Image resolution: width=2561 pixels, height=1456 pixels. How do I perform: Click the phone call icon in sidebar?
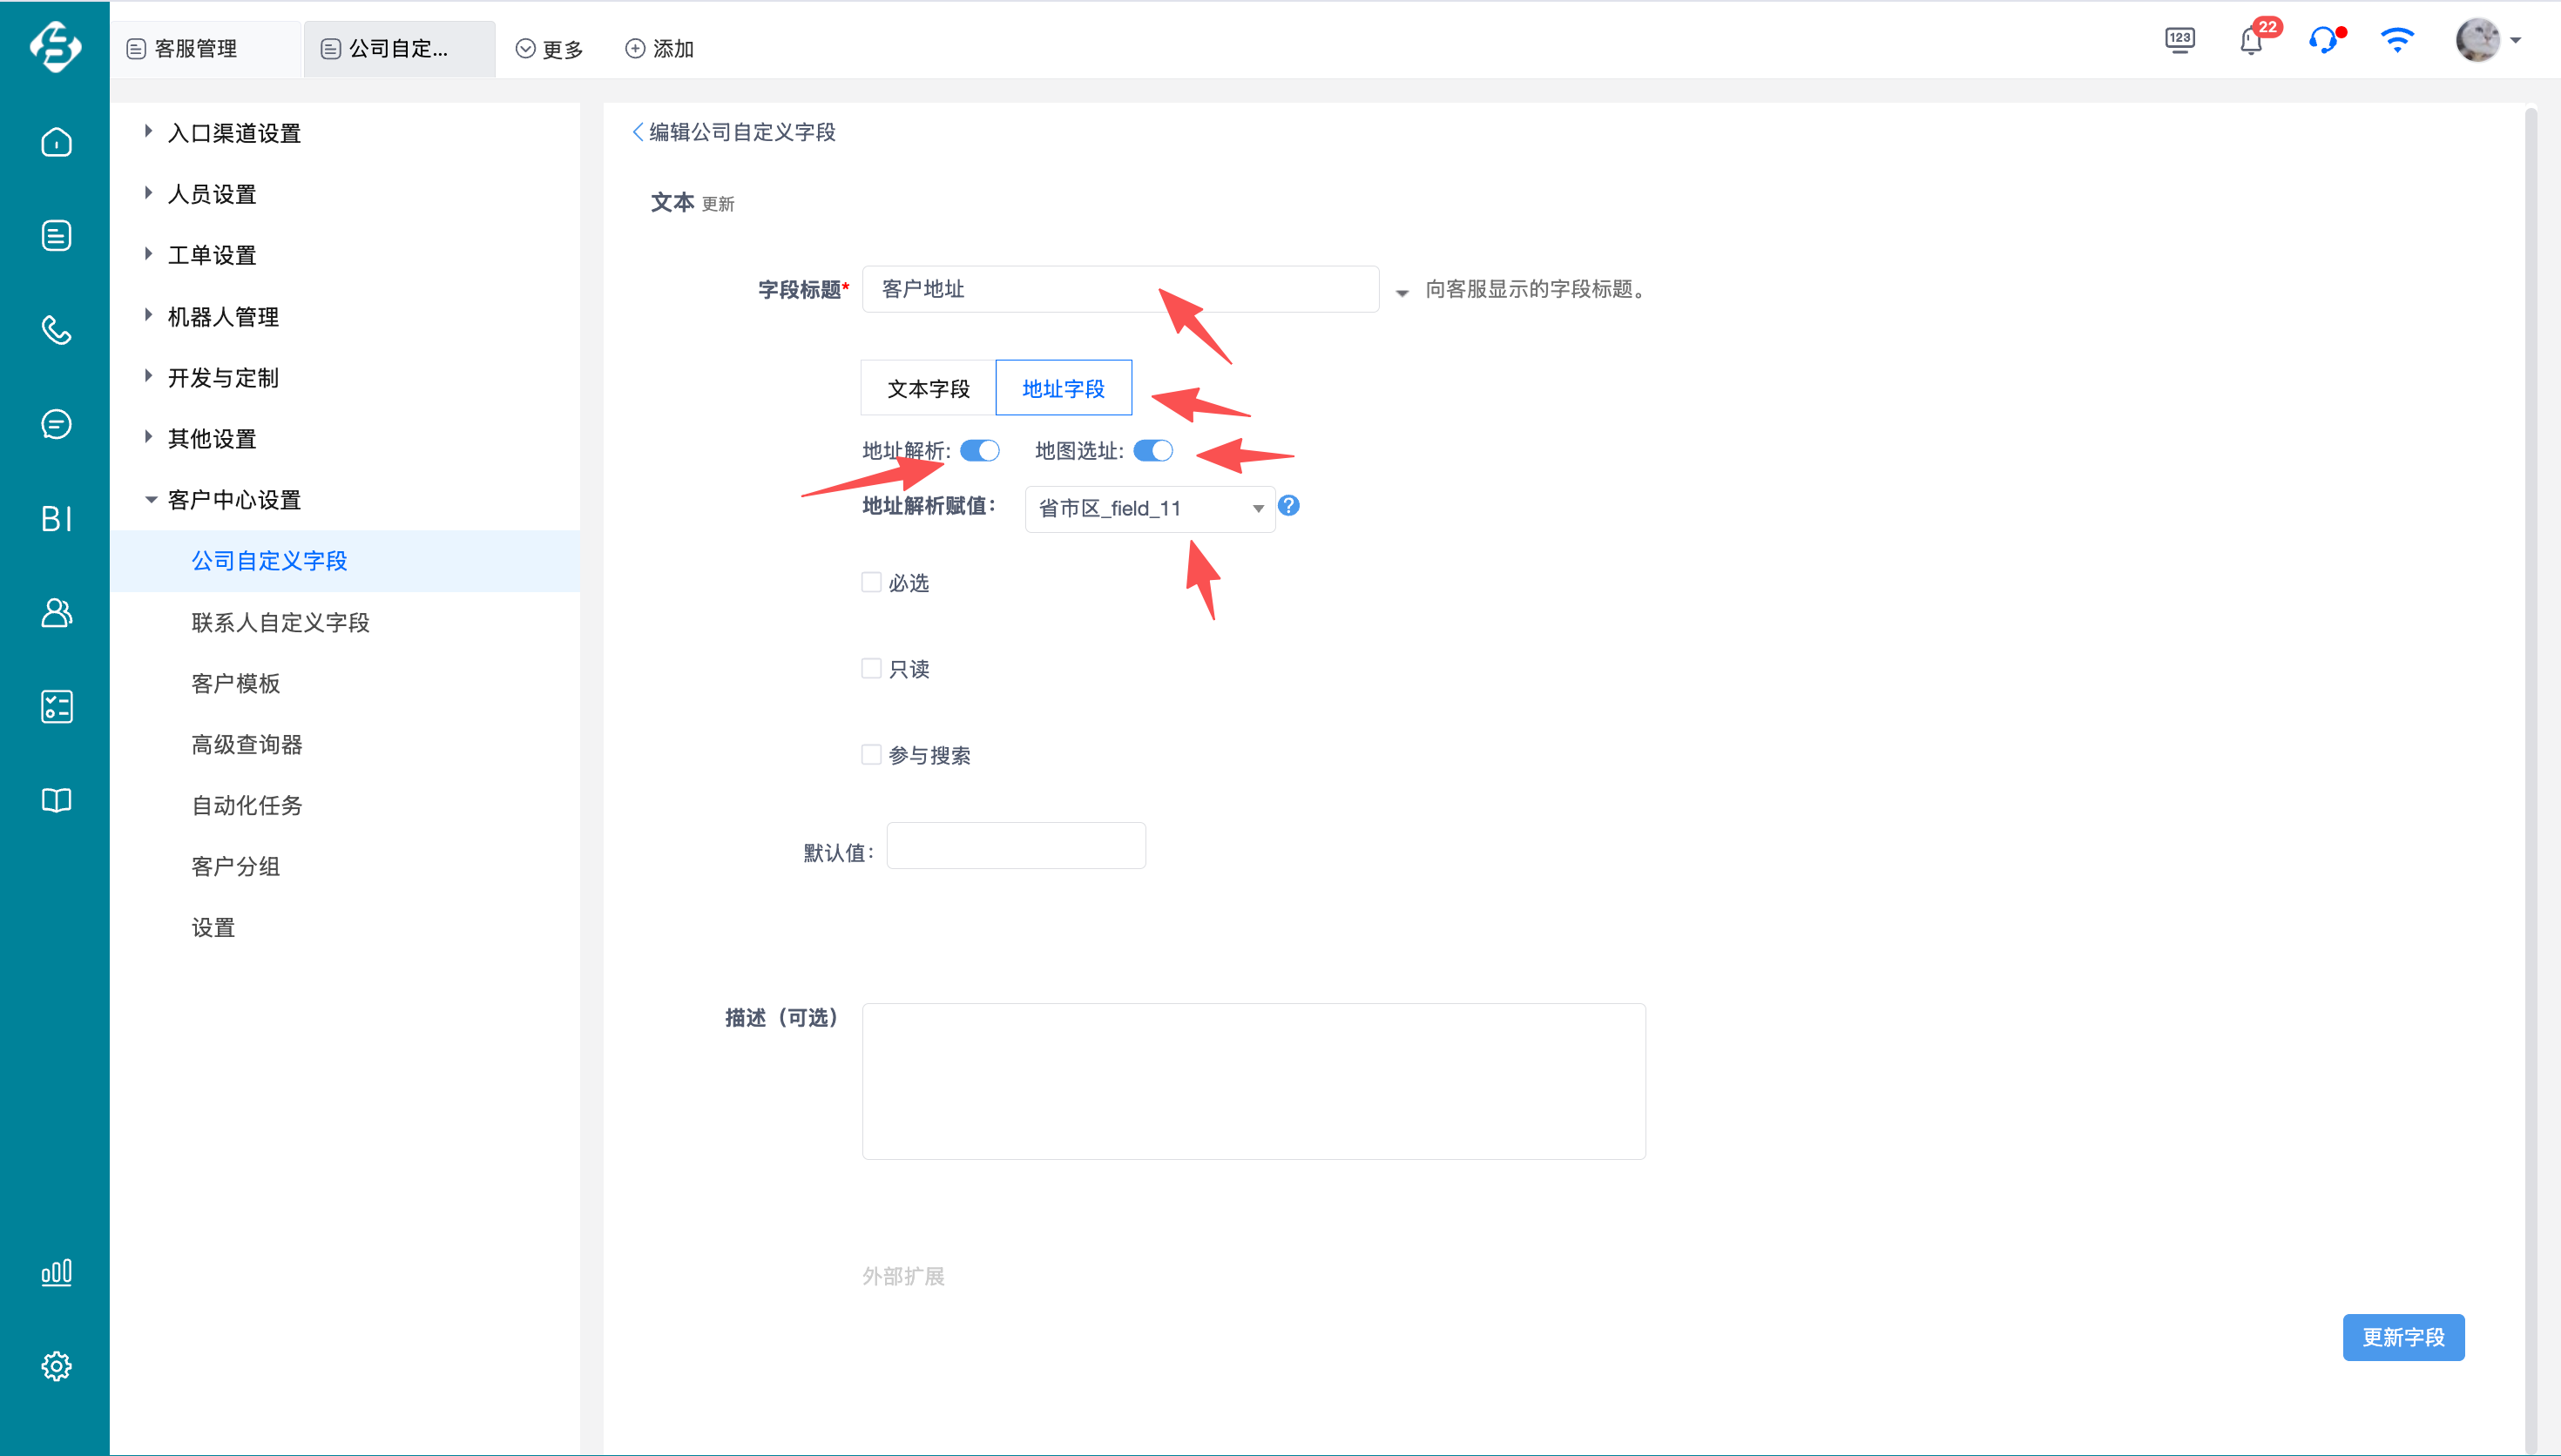(x=56, y=330)
